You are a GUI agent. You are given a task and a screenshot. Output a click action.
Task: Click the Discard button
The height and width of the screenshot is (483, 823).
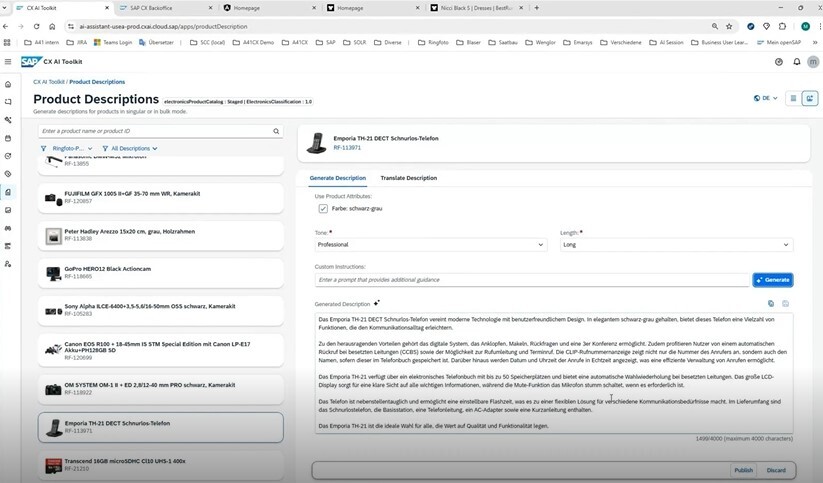(x=776, y=470)
